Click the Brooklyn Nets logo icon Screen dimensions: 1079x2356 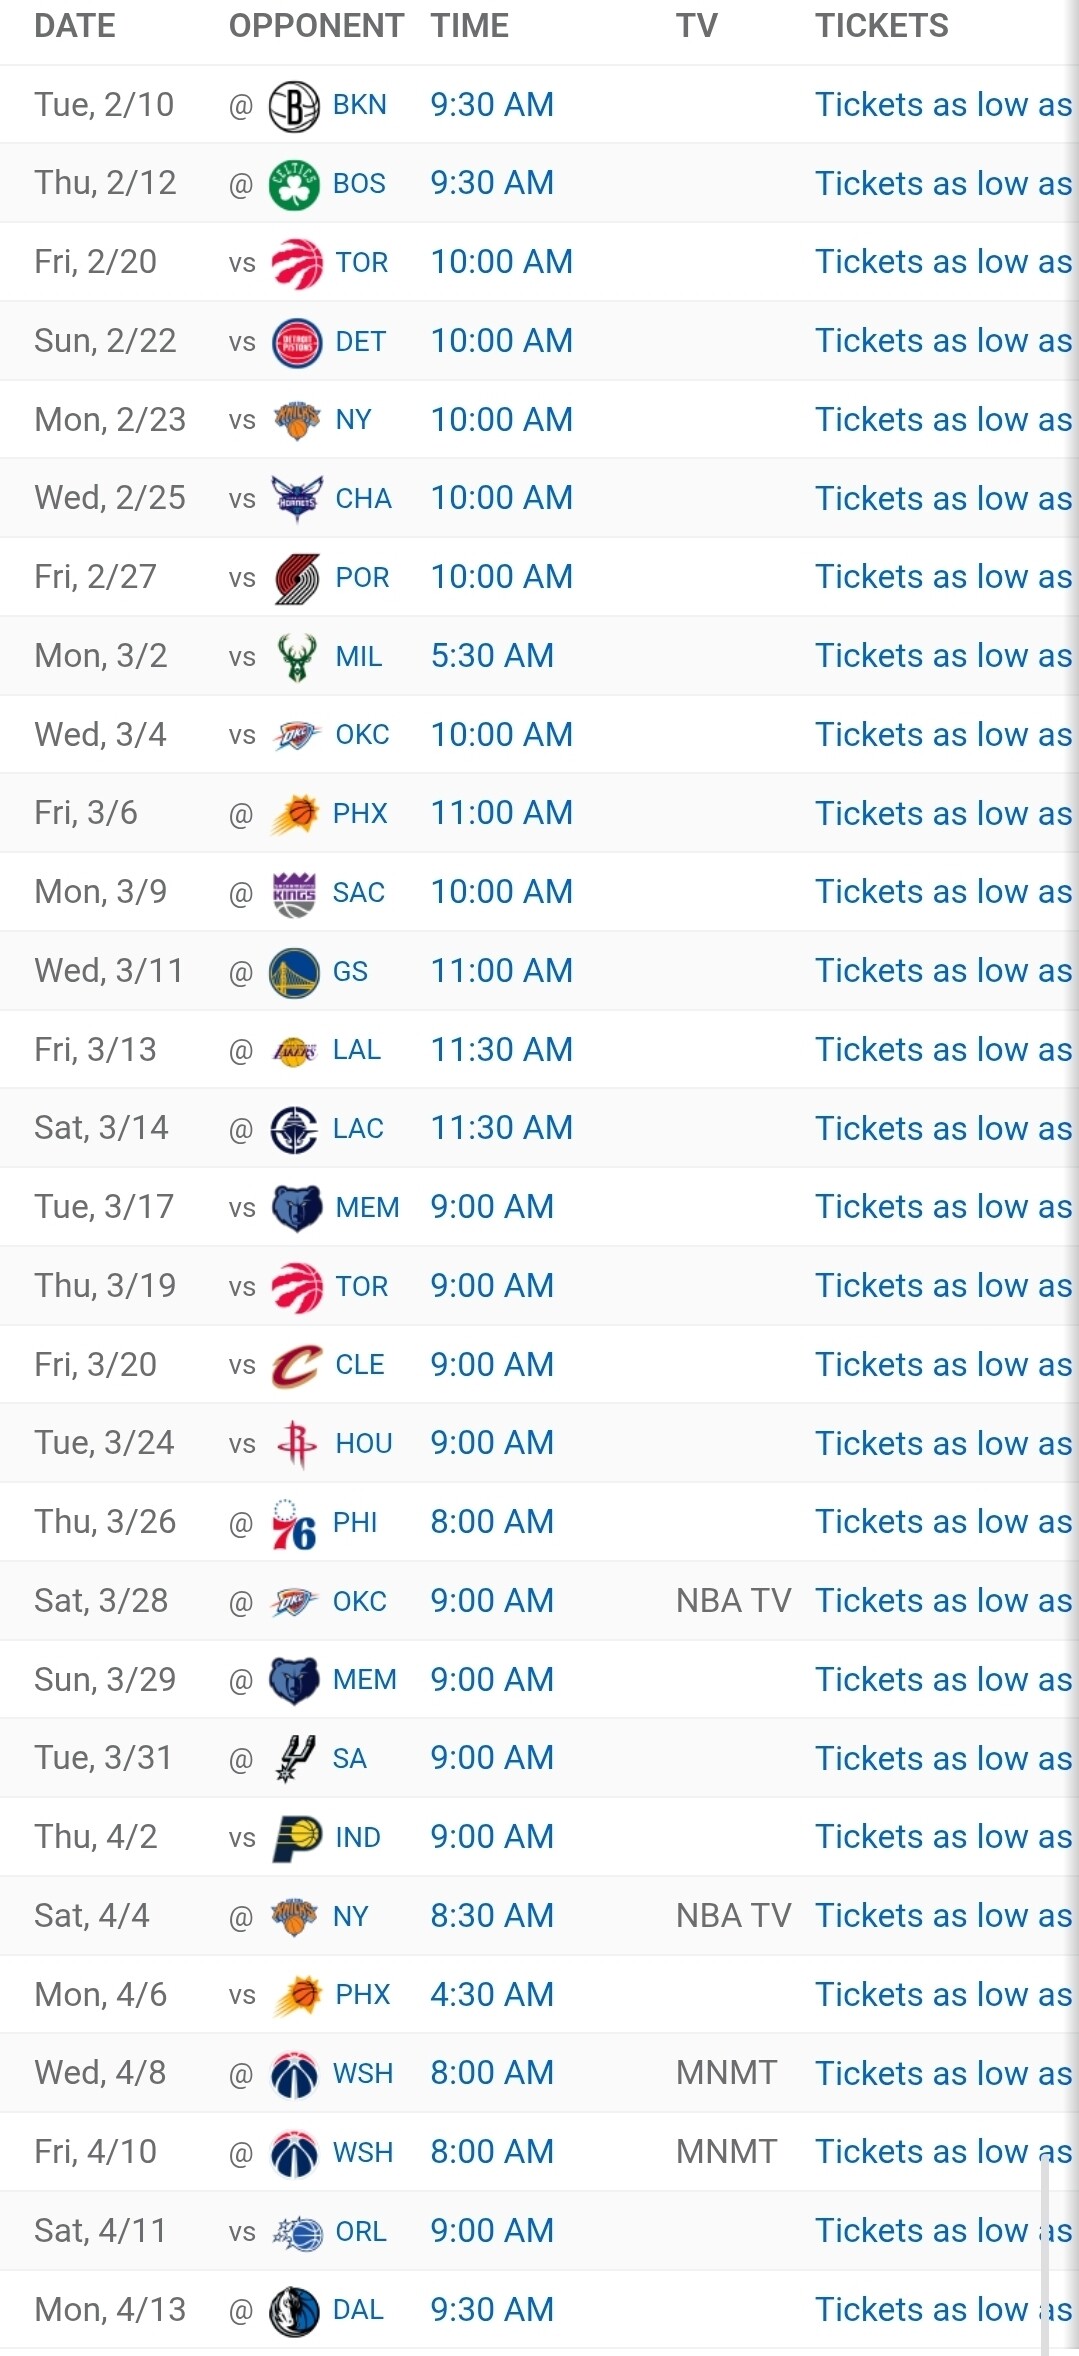[294, 106]
